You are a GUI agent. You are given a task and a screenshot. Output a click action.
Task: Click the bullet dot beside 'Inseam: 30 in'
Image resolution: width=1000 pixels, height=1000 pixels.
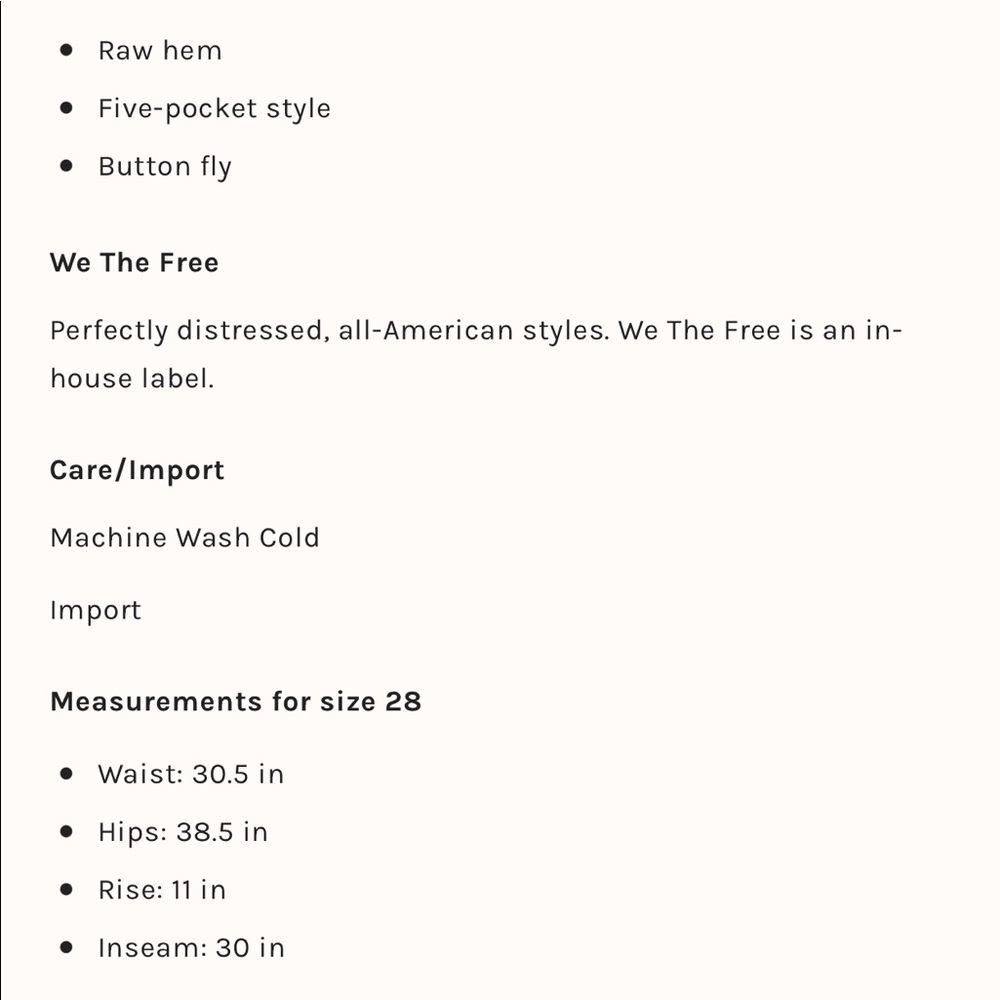(x=66, y=947)
